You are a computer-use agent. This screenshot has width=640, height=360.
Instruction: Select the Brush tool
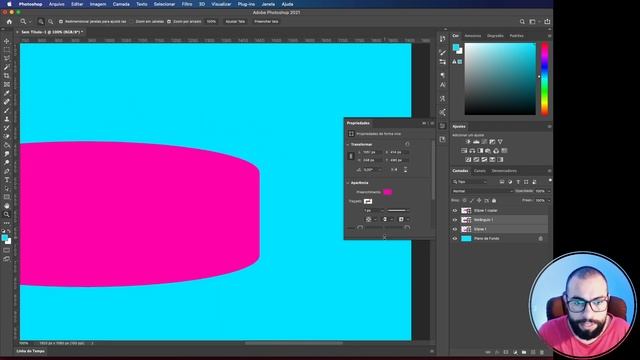pyautogui.click(x=7, y=110)
